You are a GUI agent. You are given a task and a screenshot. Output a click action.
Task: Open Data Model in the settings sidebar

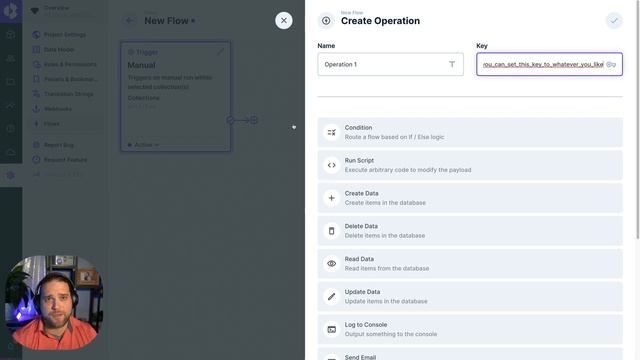[x=59, y=49]
